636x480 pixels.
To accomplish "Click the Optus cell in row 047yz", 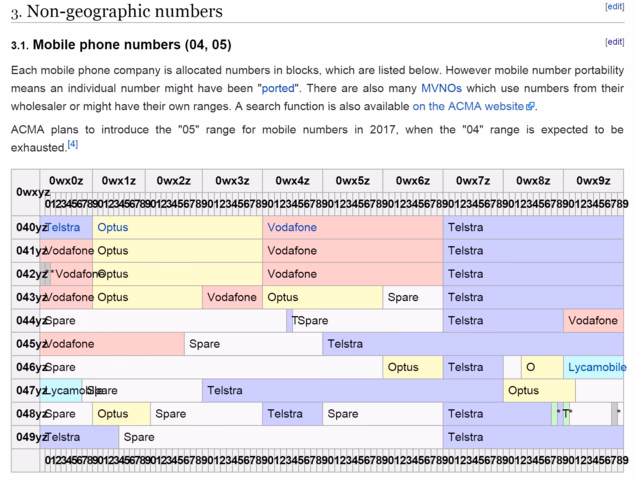I will point(539,391).
